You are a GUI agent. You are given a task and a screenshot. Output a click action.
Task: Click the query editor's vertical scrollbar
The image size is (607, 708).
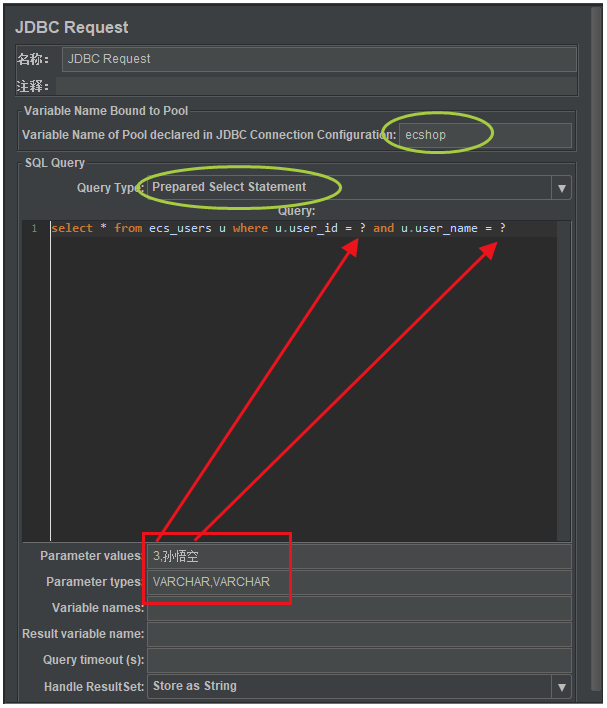coord(564,381)
